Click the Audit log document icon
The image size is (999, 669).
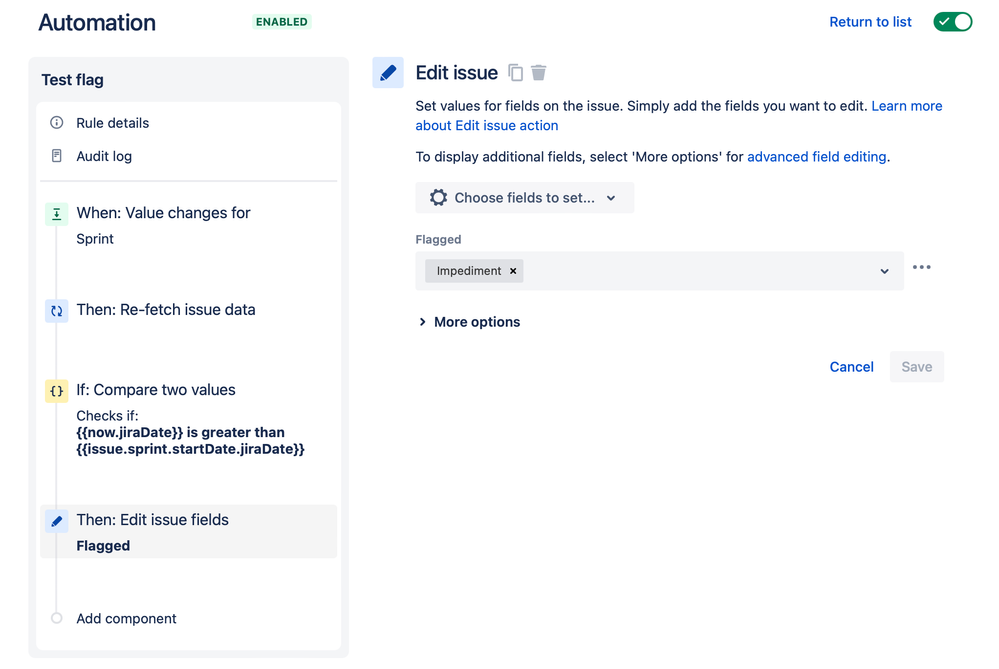coord(56,156)
